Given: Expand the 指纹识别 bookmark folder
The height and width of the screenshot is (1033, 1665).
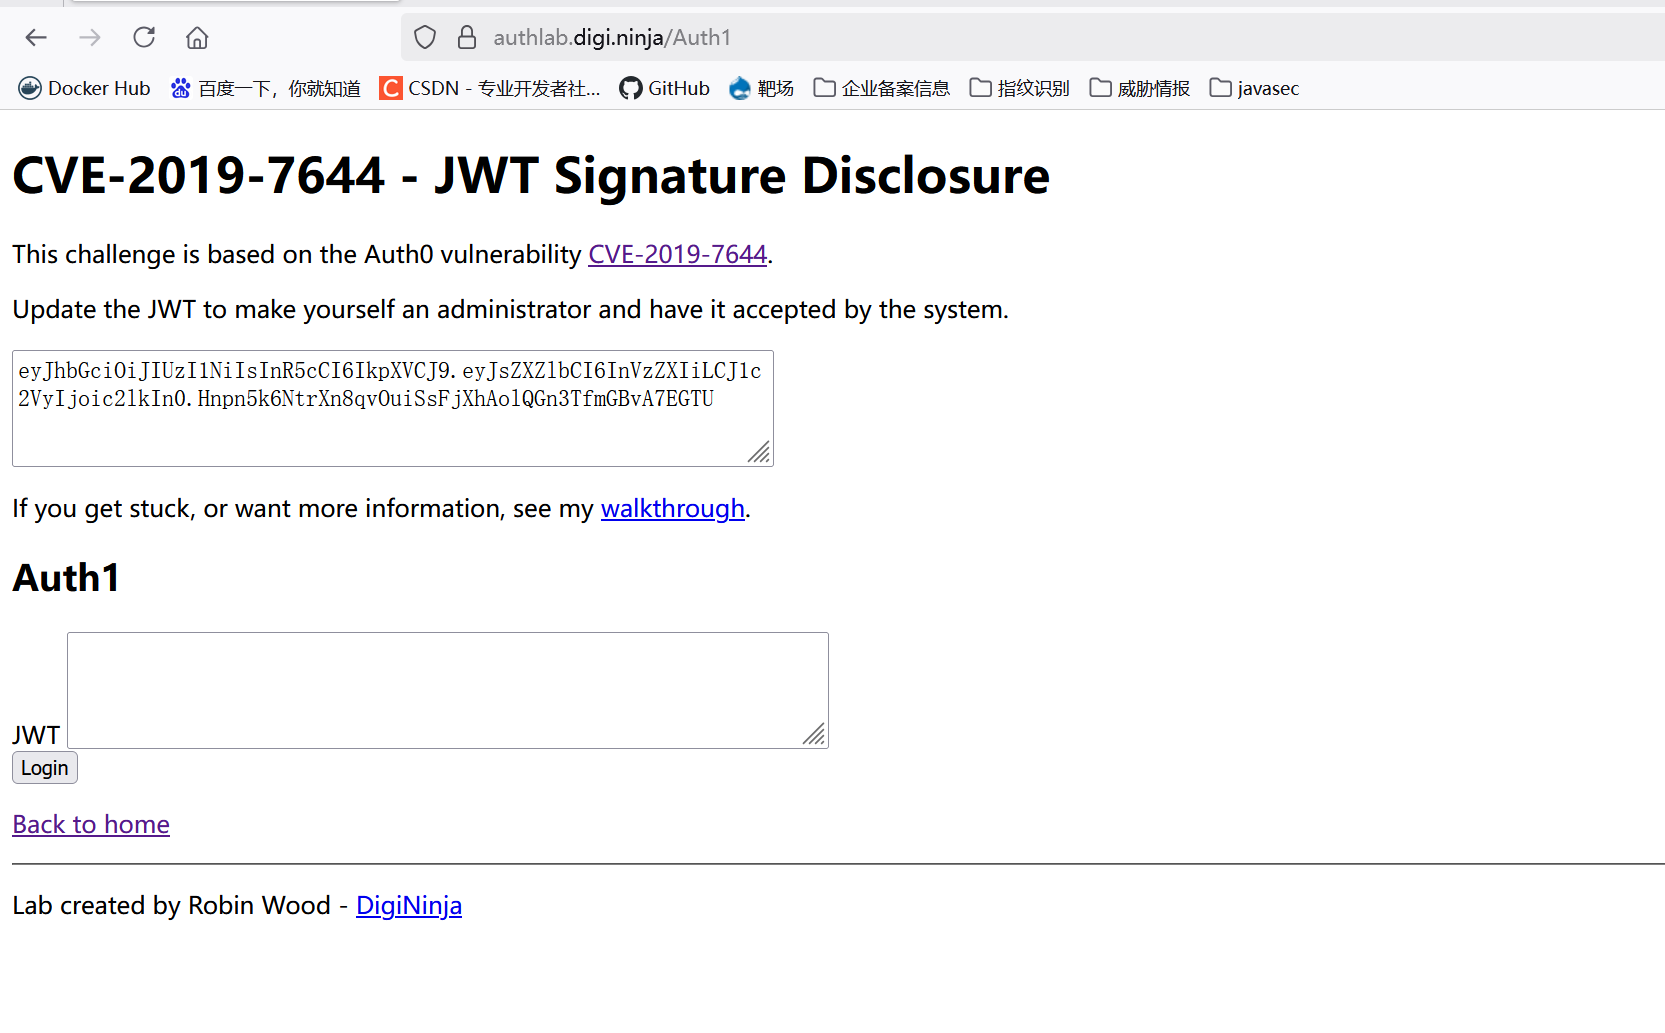Looking at the screenshot, I should click(x=1020, y=88).
